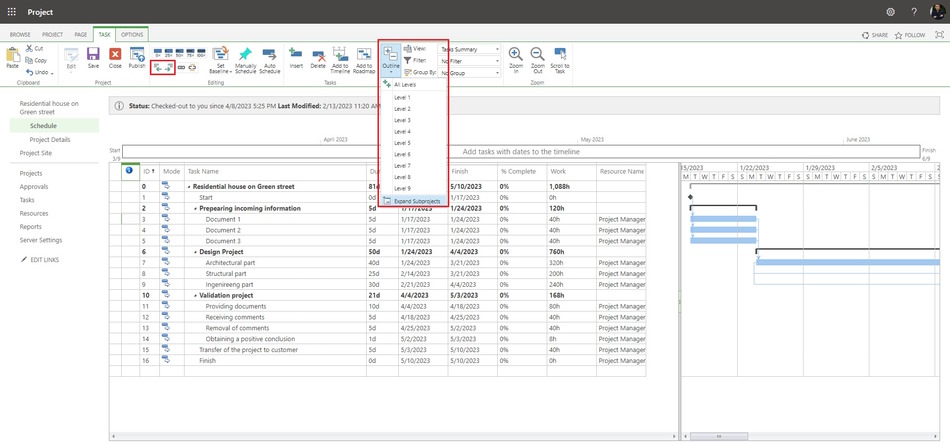Open the Undo dropdown arrow
The height and width of the screenshot is (444, 950).
point(51,73)
